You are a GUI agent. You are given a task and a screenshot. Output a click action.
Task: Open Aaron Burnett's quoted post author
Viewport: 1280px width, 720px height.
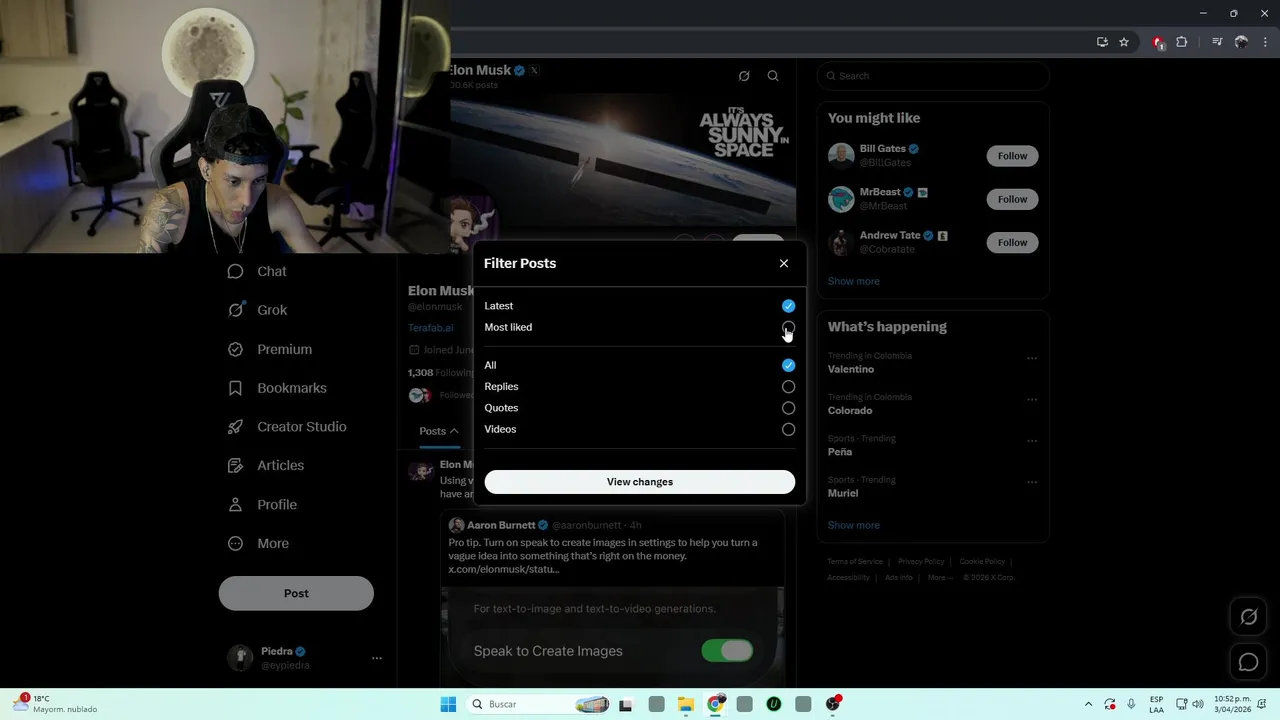point(501,525)
